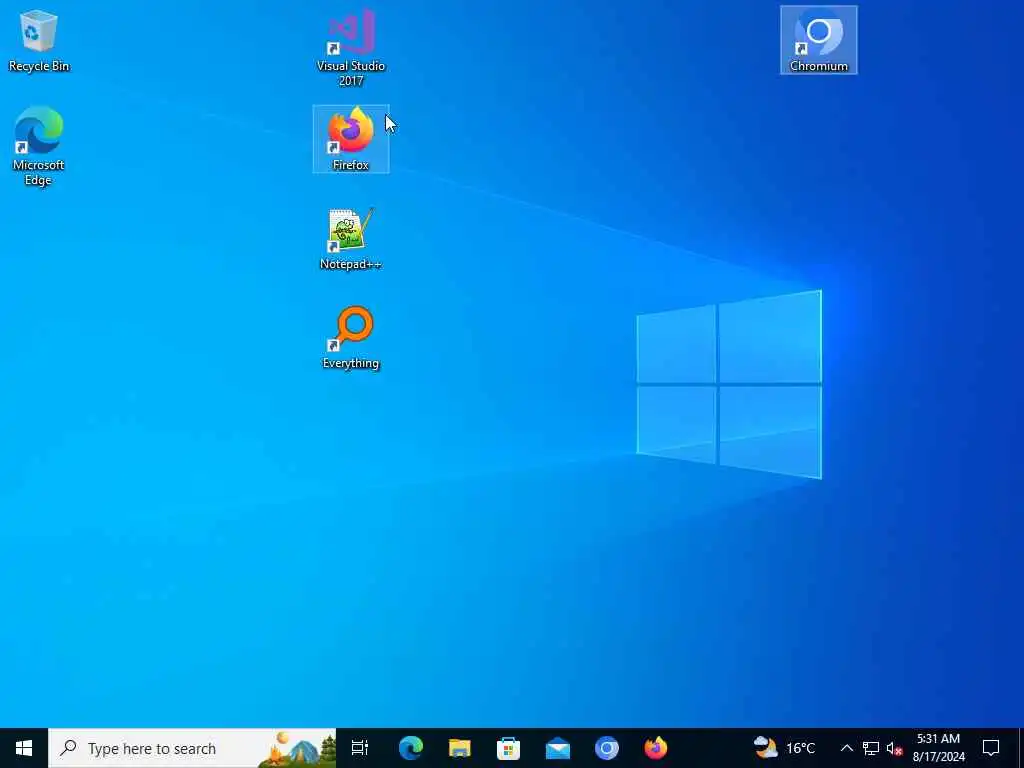This screenshot has height=768, width=1024.
Task: Open the network status tray icon
Action: tap(871, 748)
